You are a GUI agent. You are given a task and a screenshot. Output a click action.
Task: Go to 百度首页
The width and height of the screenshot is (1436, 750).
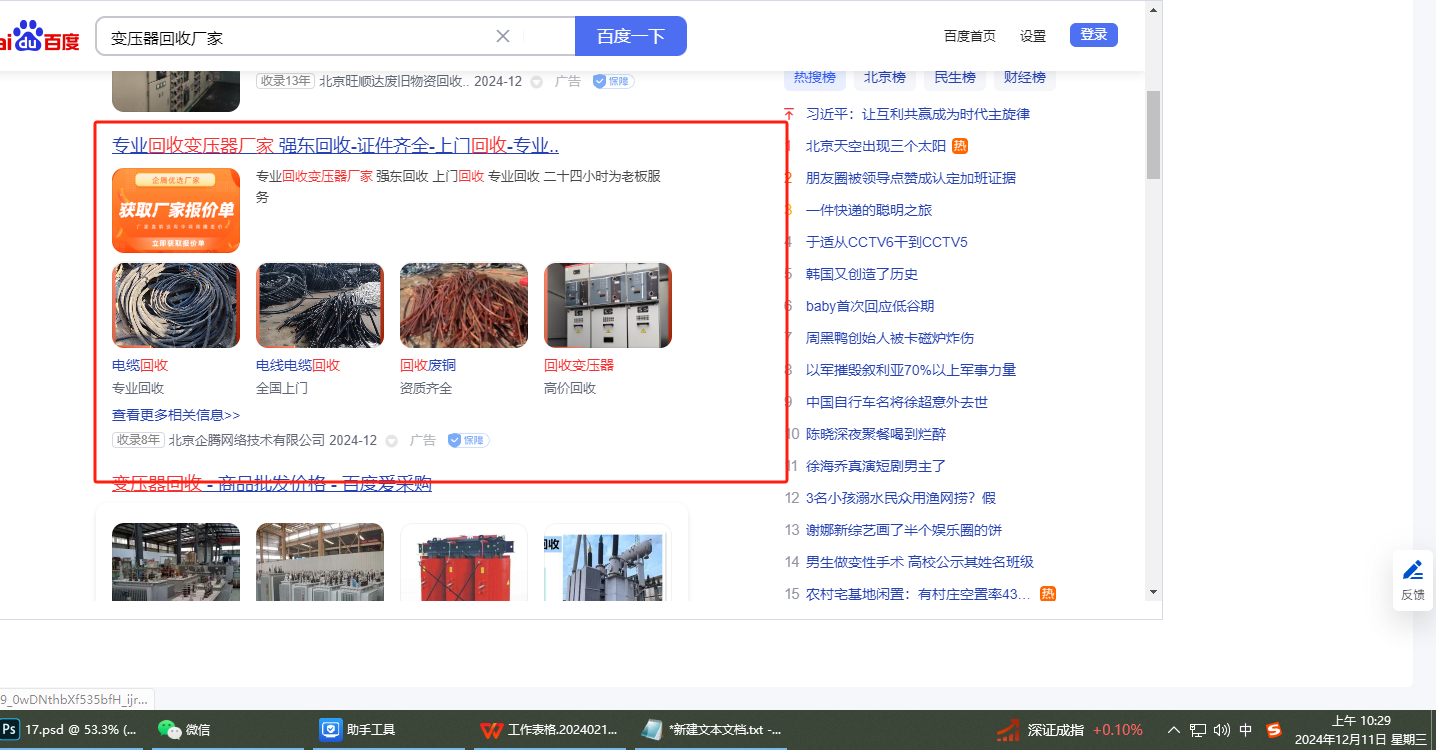pyautogui.click(x=970, y=36)
